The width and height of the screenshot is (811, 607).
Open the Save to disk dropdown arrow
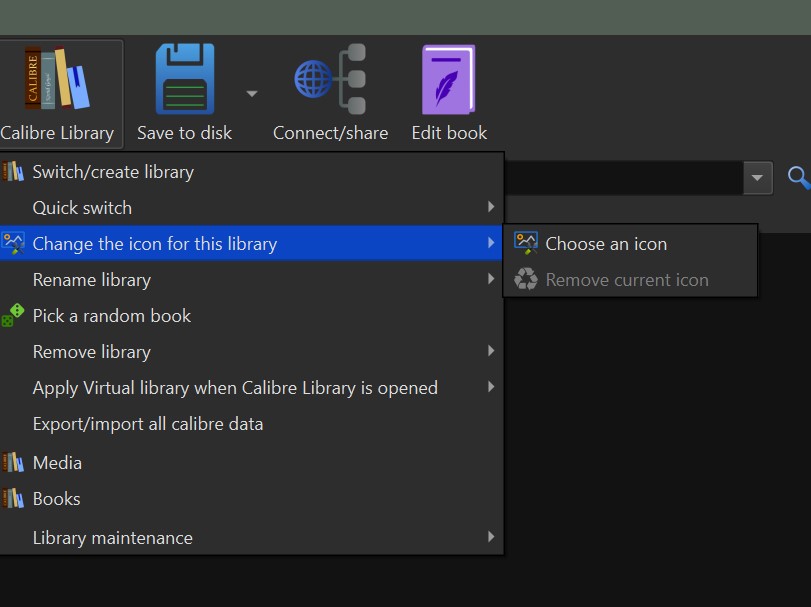coord(252,94)
